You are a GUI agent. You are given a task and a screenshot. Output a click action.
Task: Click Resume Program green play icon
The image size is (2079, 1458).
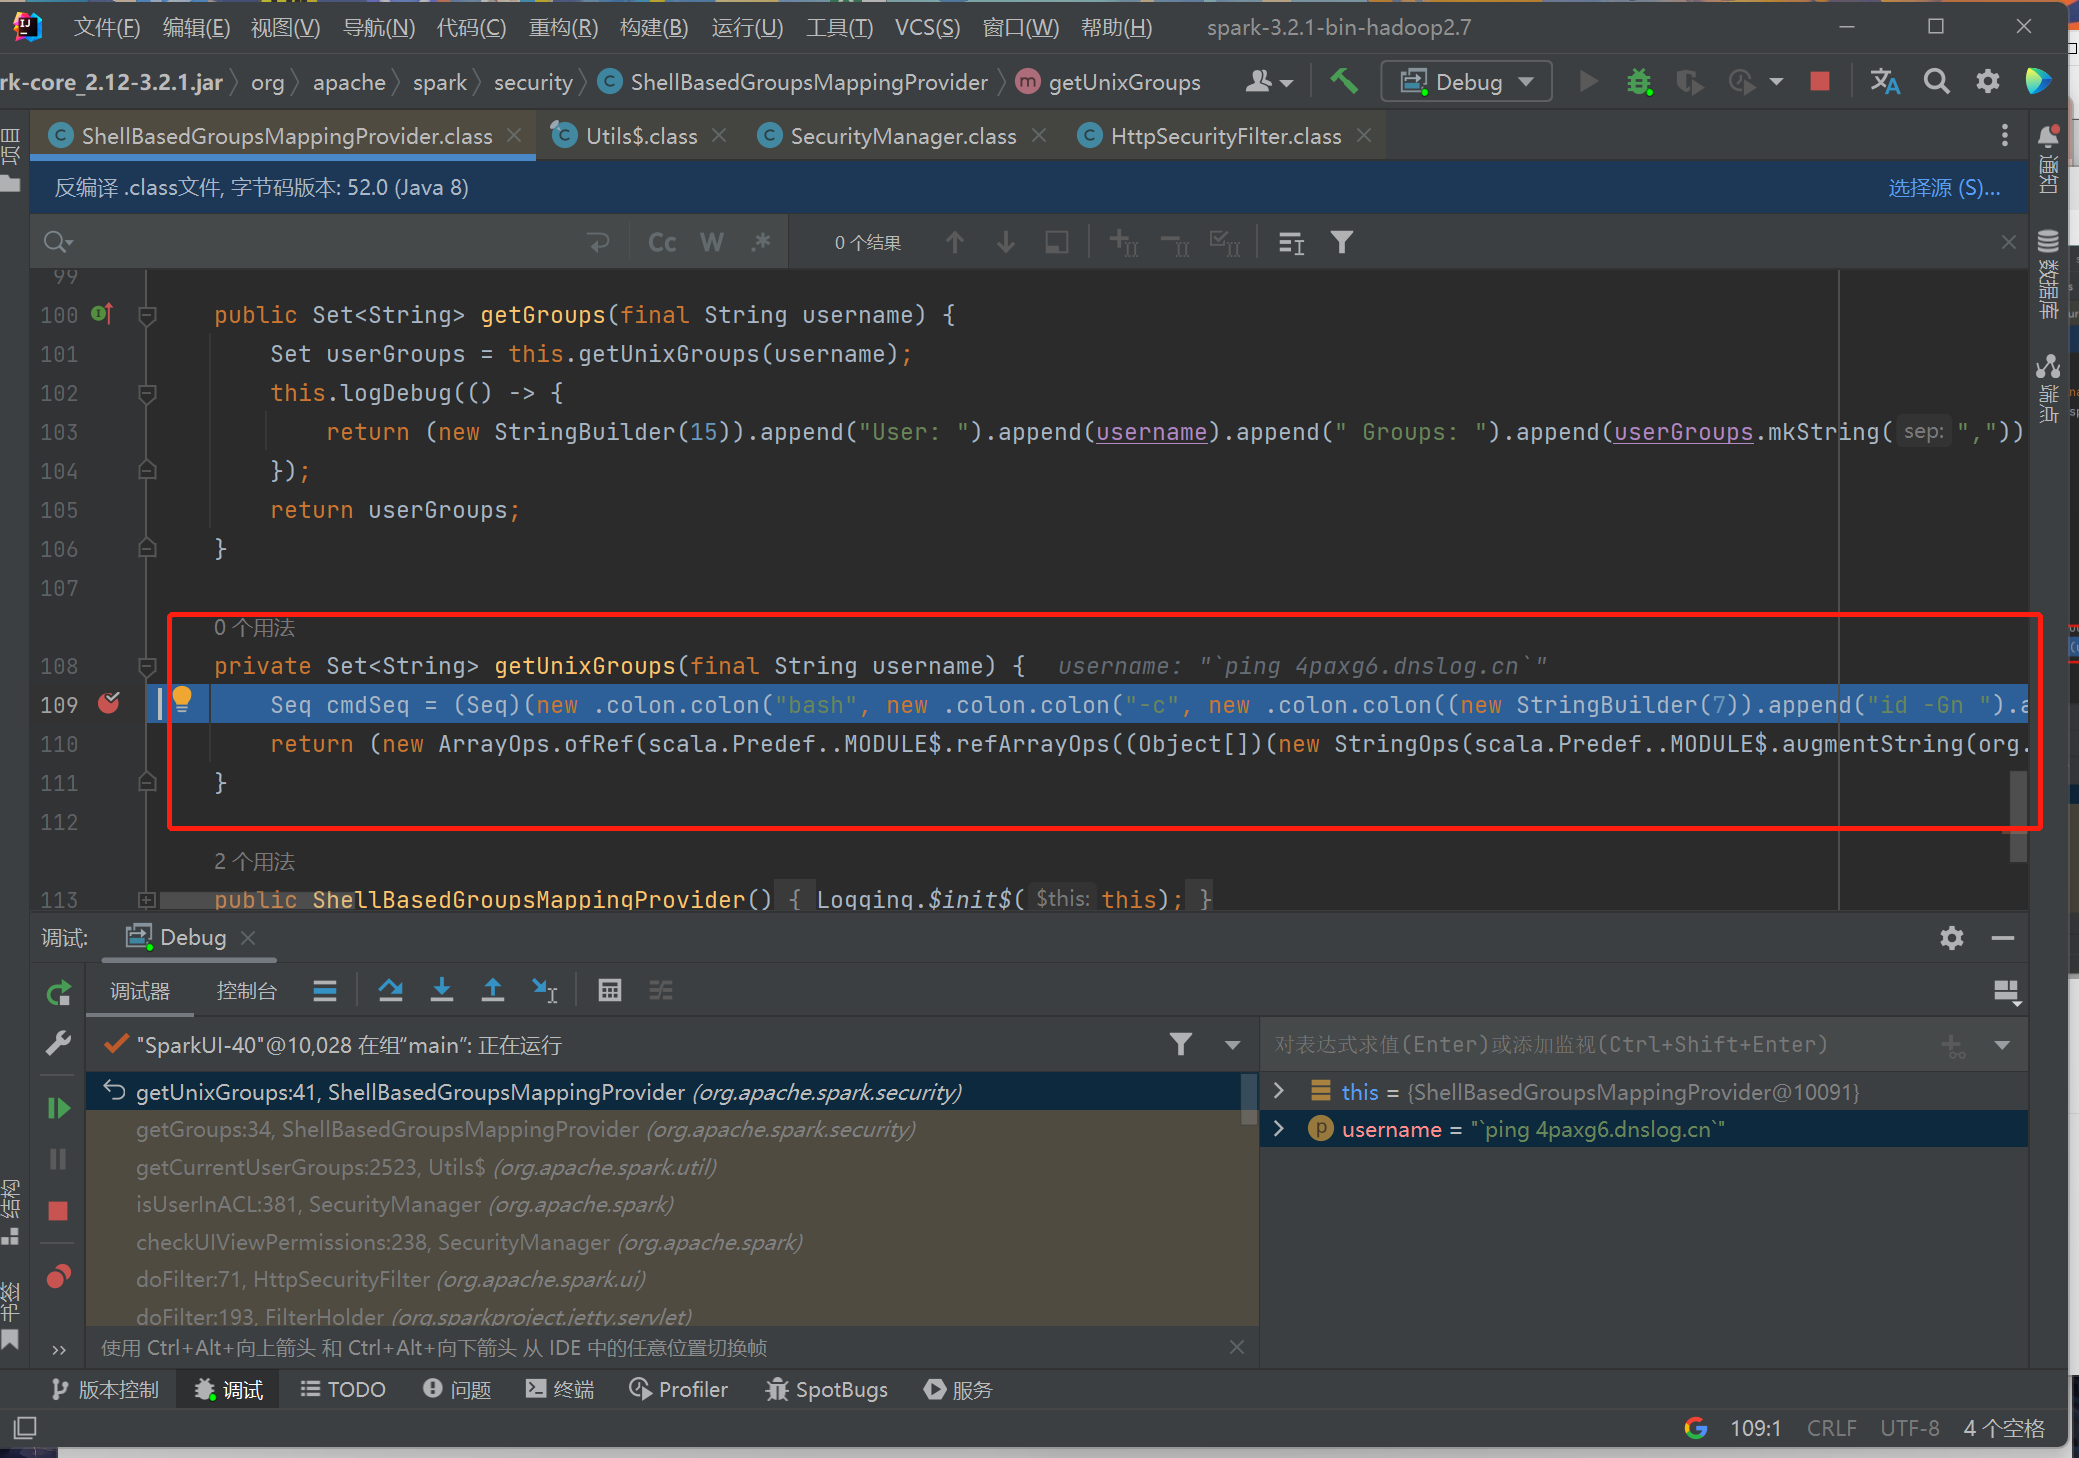pos(58,1108)
